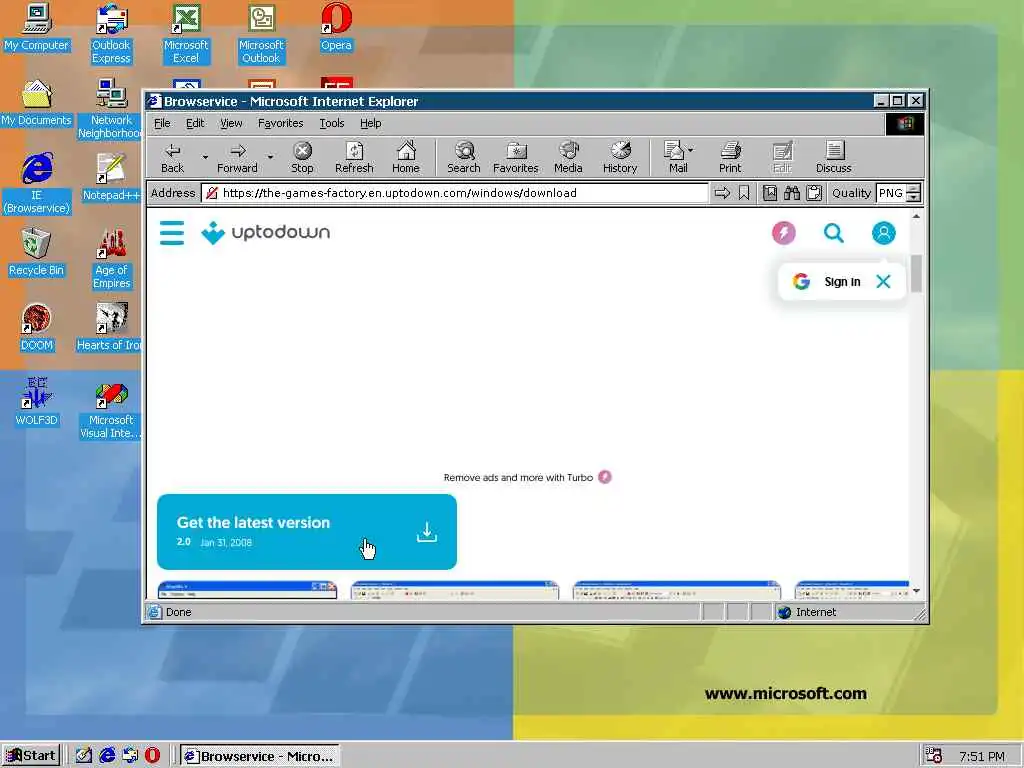1024x768 pixels.
Task: Open the File menu
Action: tap(162, 123)
